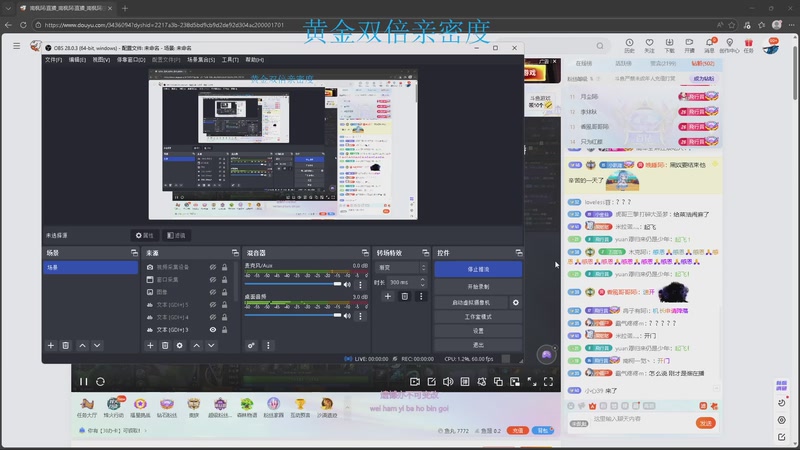
Task: Remove the selected source with trash icon
Action: tap(165, 345)
